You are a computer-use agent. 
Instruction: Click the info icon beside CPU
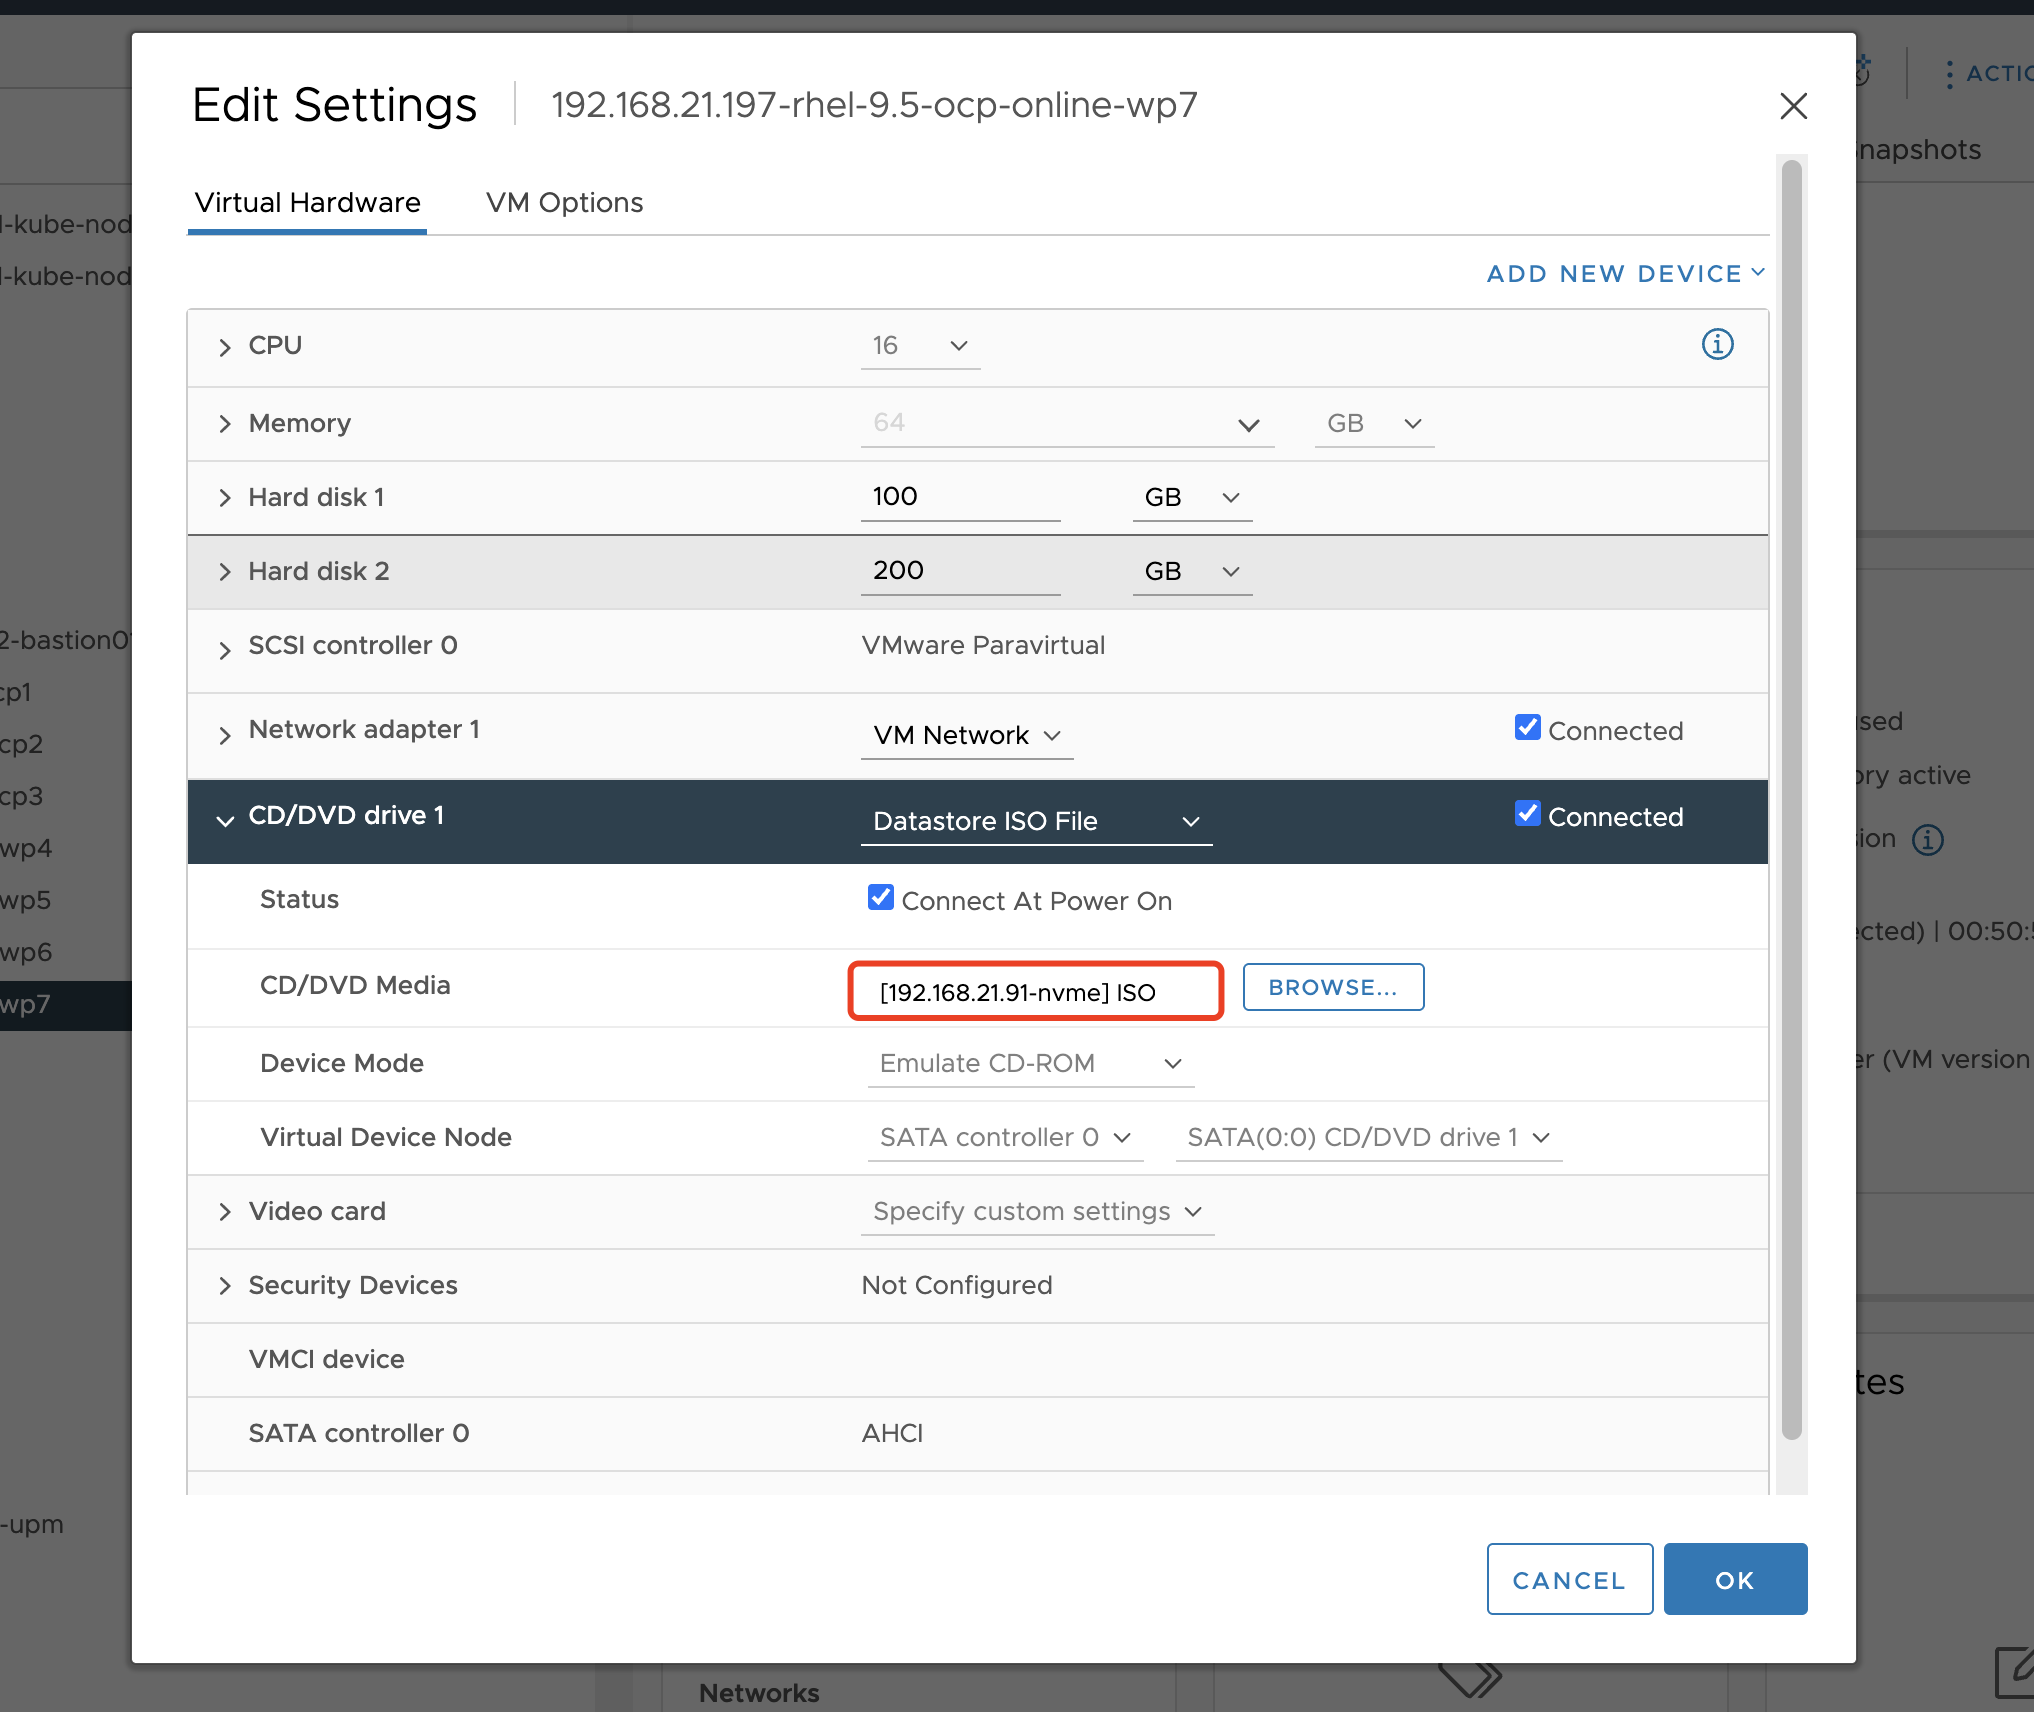pyautogui.click(x=1717, y=344)
